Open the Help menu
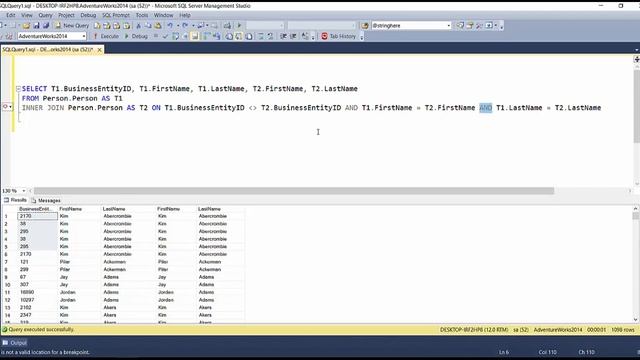Image resolution: width=640 pixels, height=360 pixels. (x=184, y=15)
